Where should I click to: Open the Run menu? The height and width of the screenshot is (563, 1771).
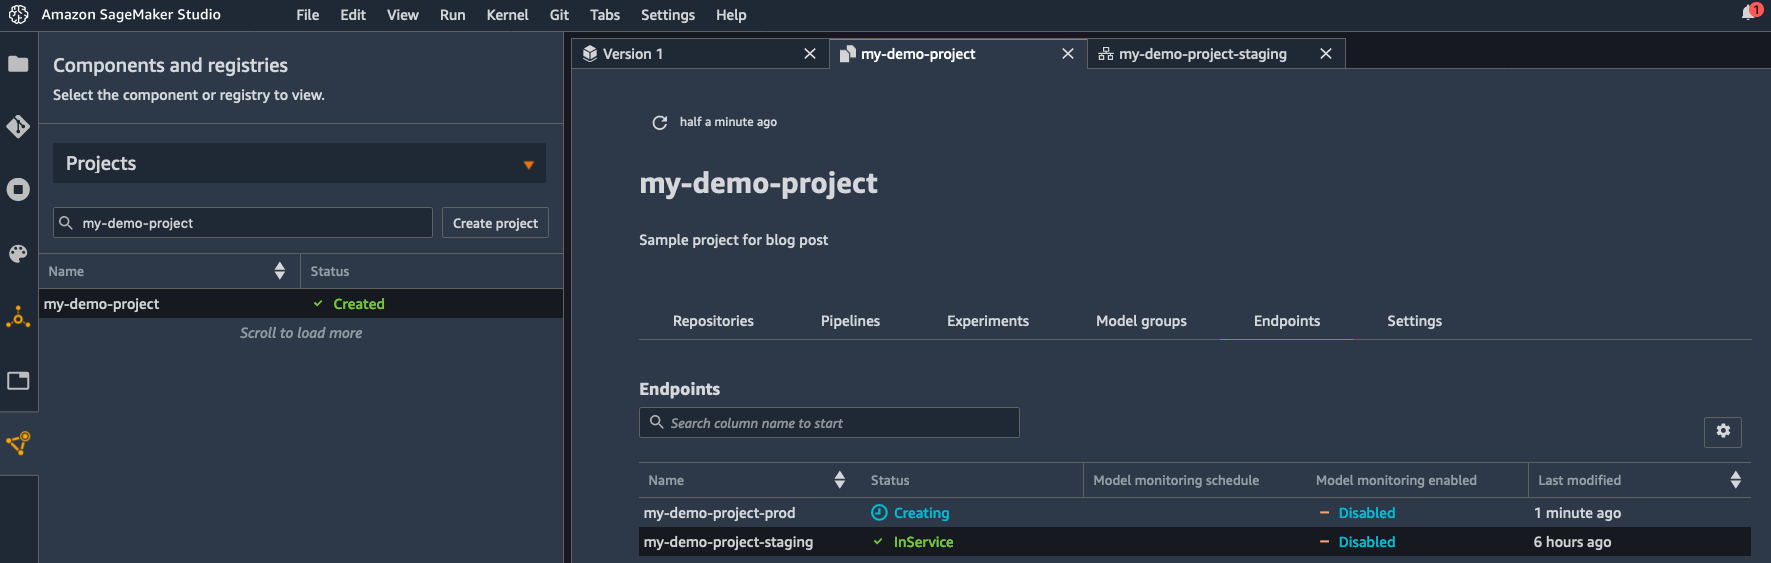(453, 15)
